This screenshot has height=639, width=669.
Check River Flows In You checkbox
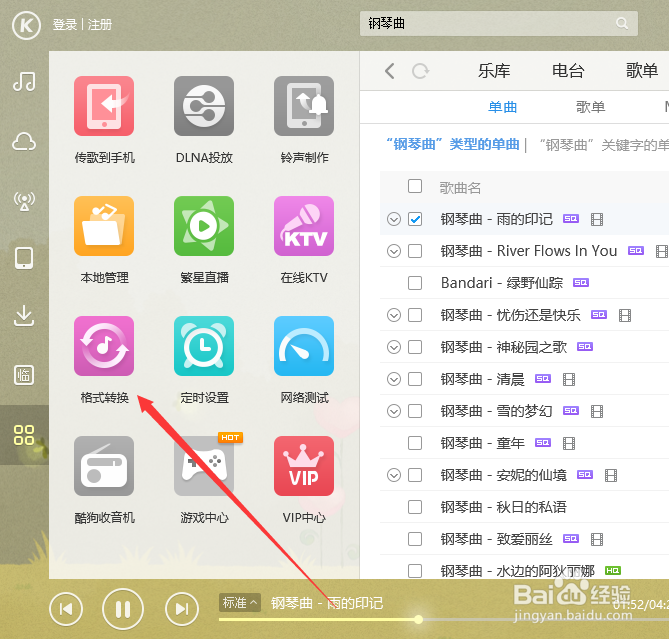[x=415, y=251]
